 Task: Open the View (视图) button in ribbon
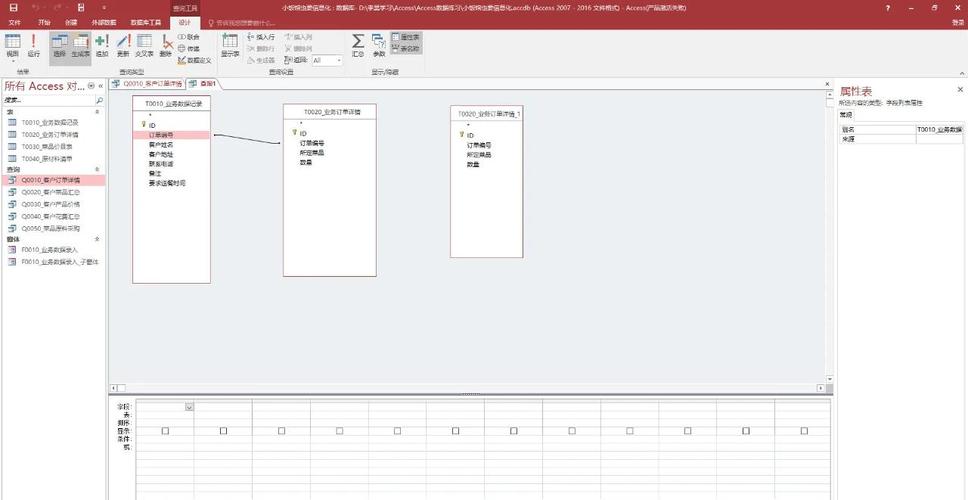point(12,47)
